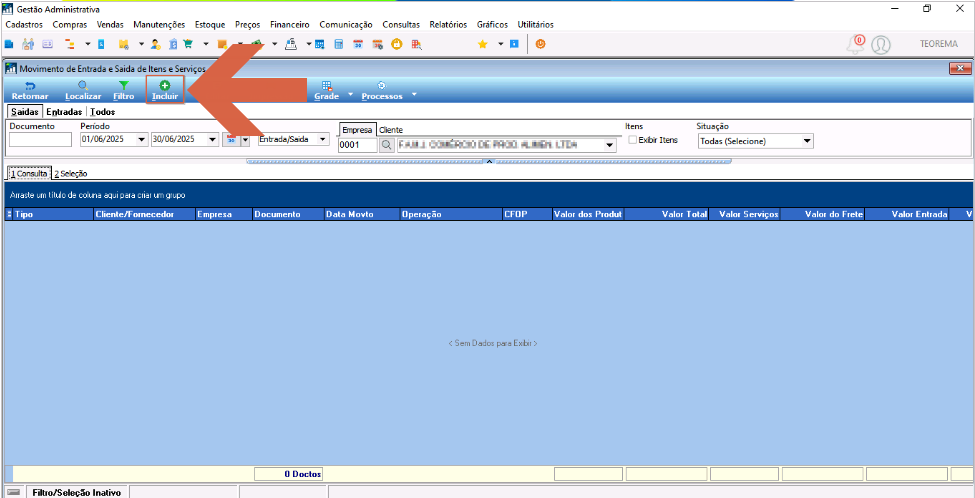Open the Processos gear icon

(x=381, y=91)
